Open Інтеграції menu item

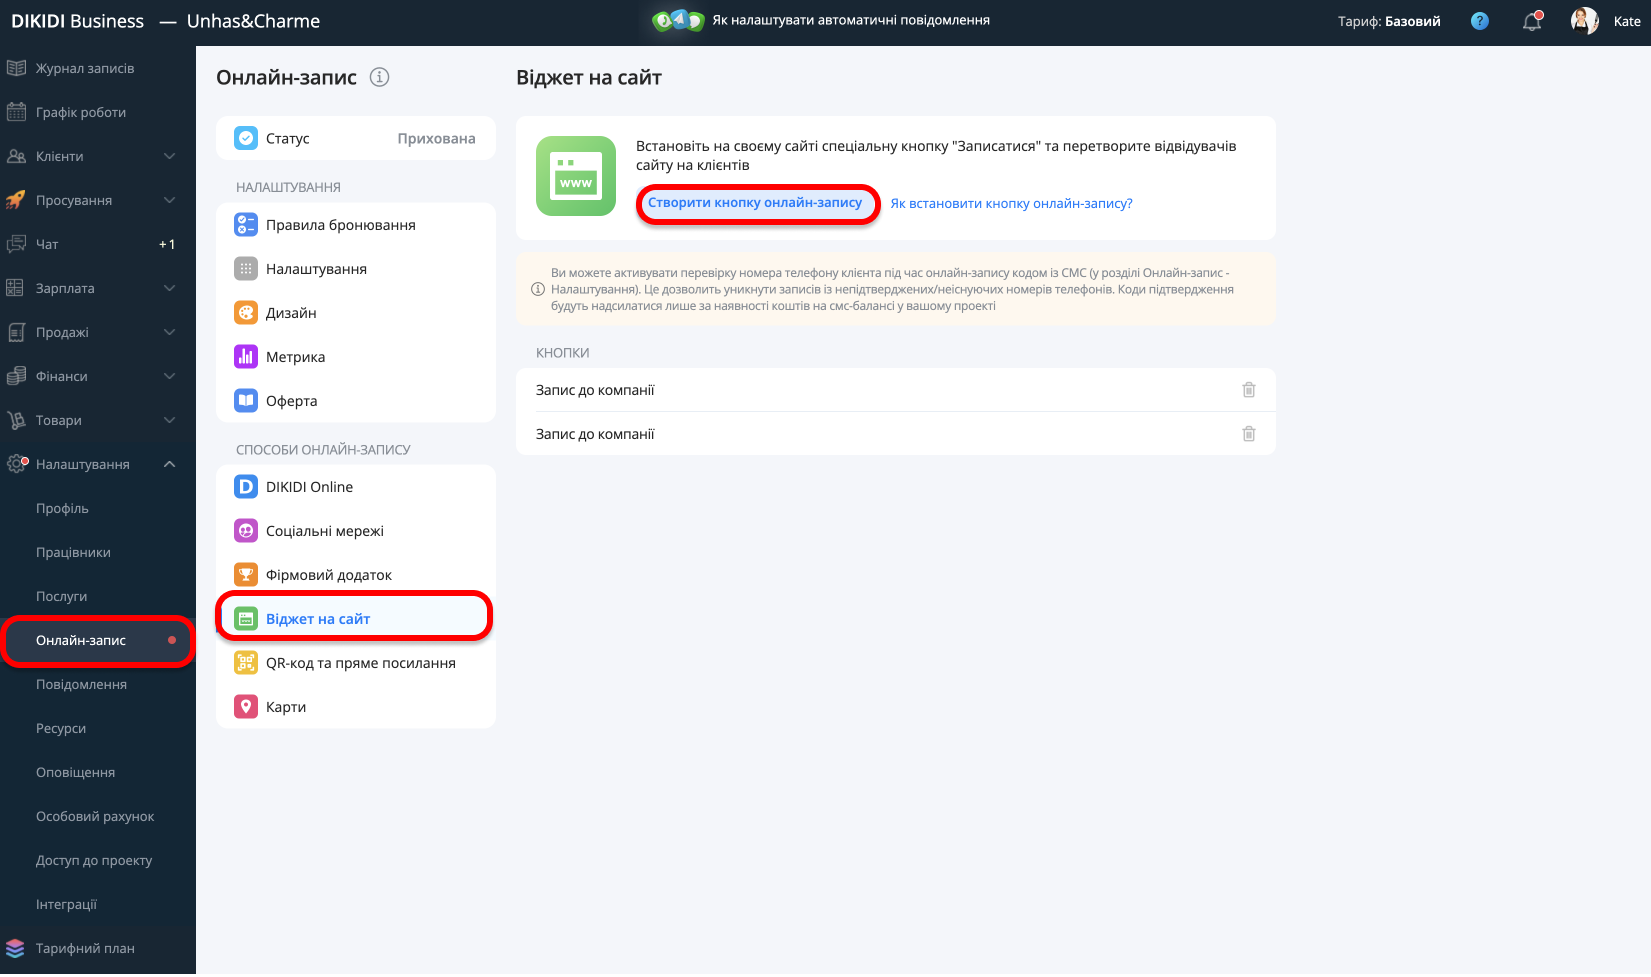click(66, 904)
